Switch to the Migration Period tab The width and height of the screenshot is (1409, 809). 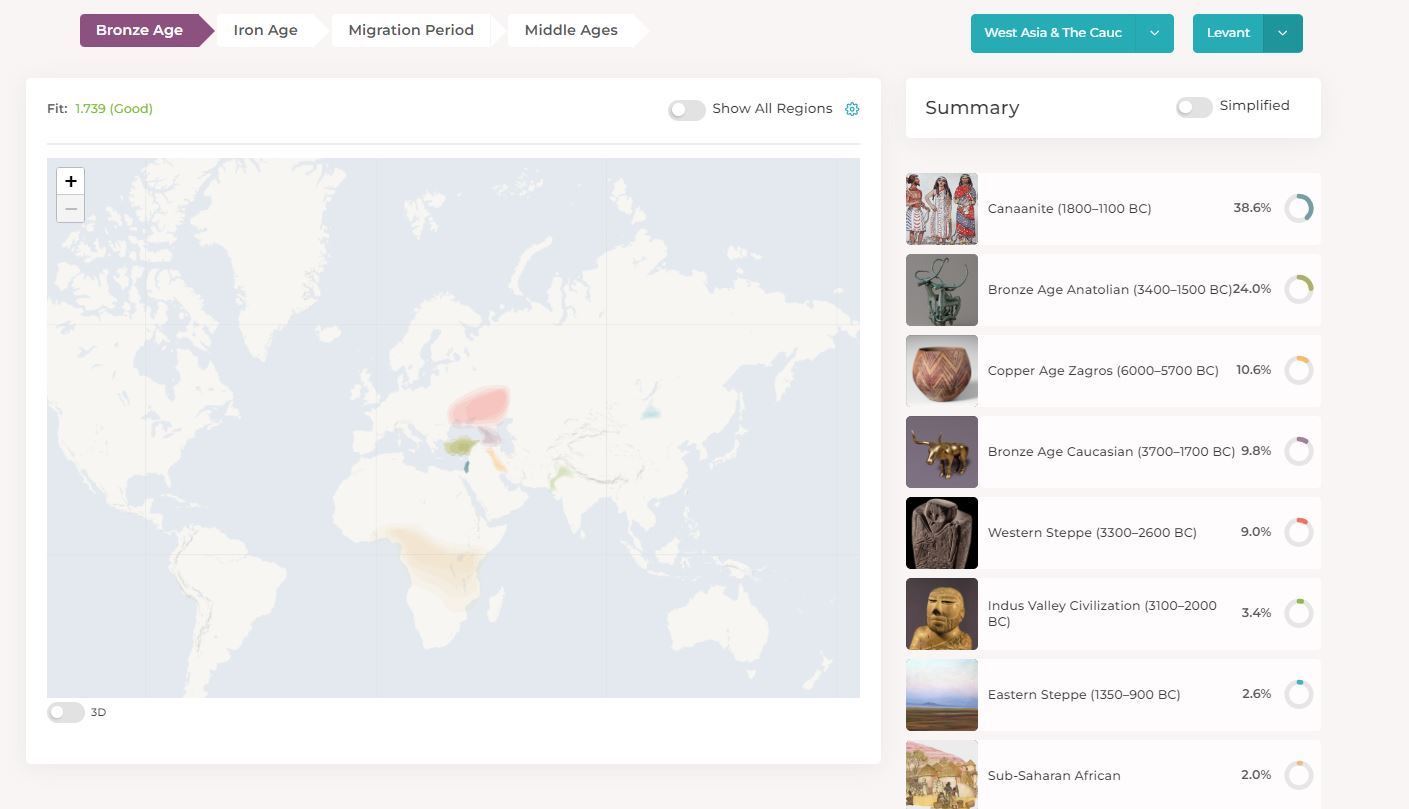tap(411, 30)
